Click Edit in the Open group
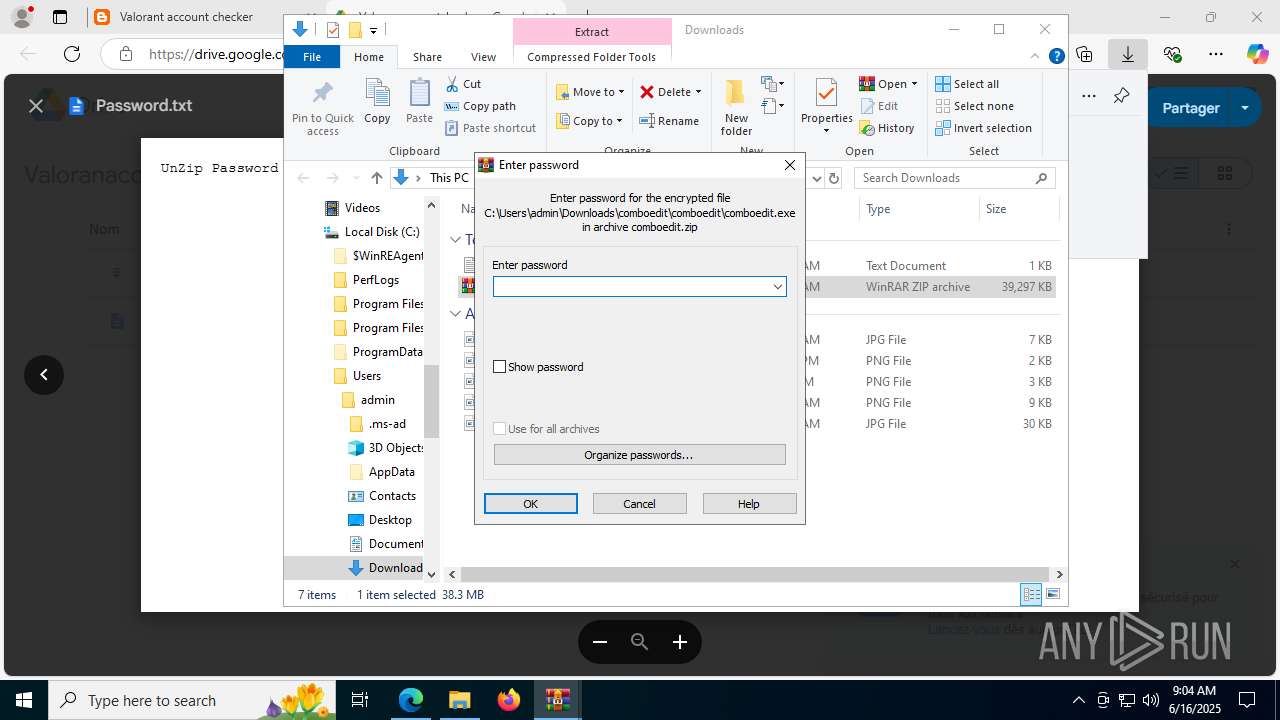The height and width of the screenshot is (720, 1280). pyautogui.click(x=878, y=106)
